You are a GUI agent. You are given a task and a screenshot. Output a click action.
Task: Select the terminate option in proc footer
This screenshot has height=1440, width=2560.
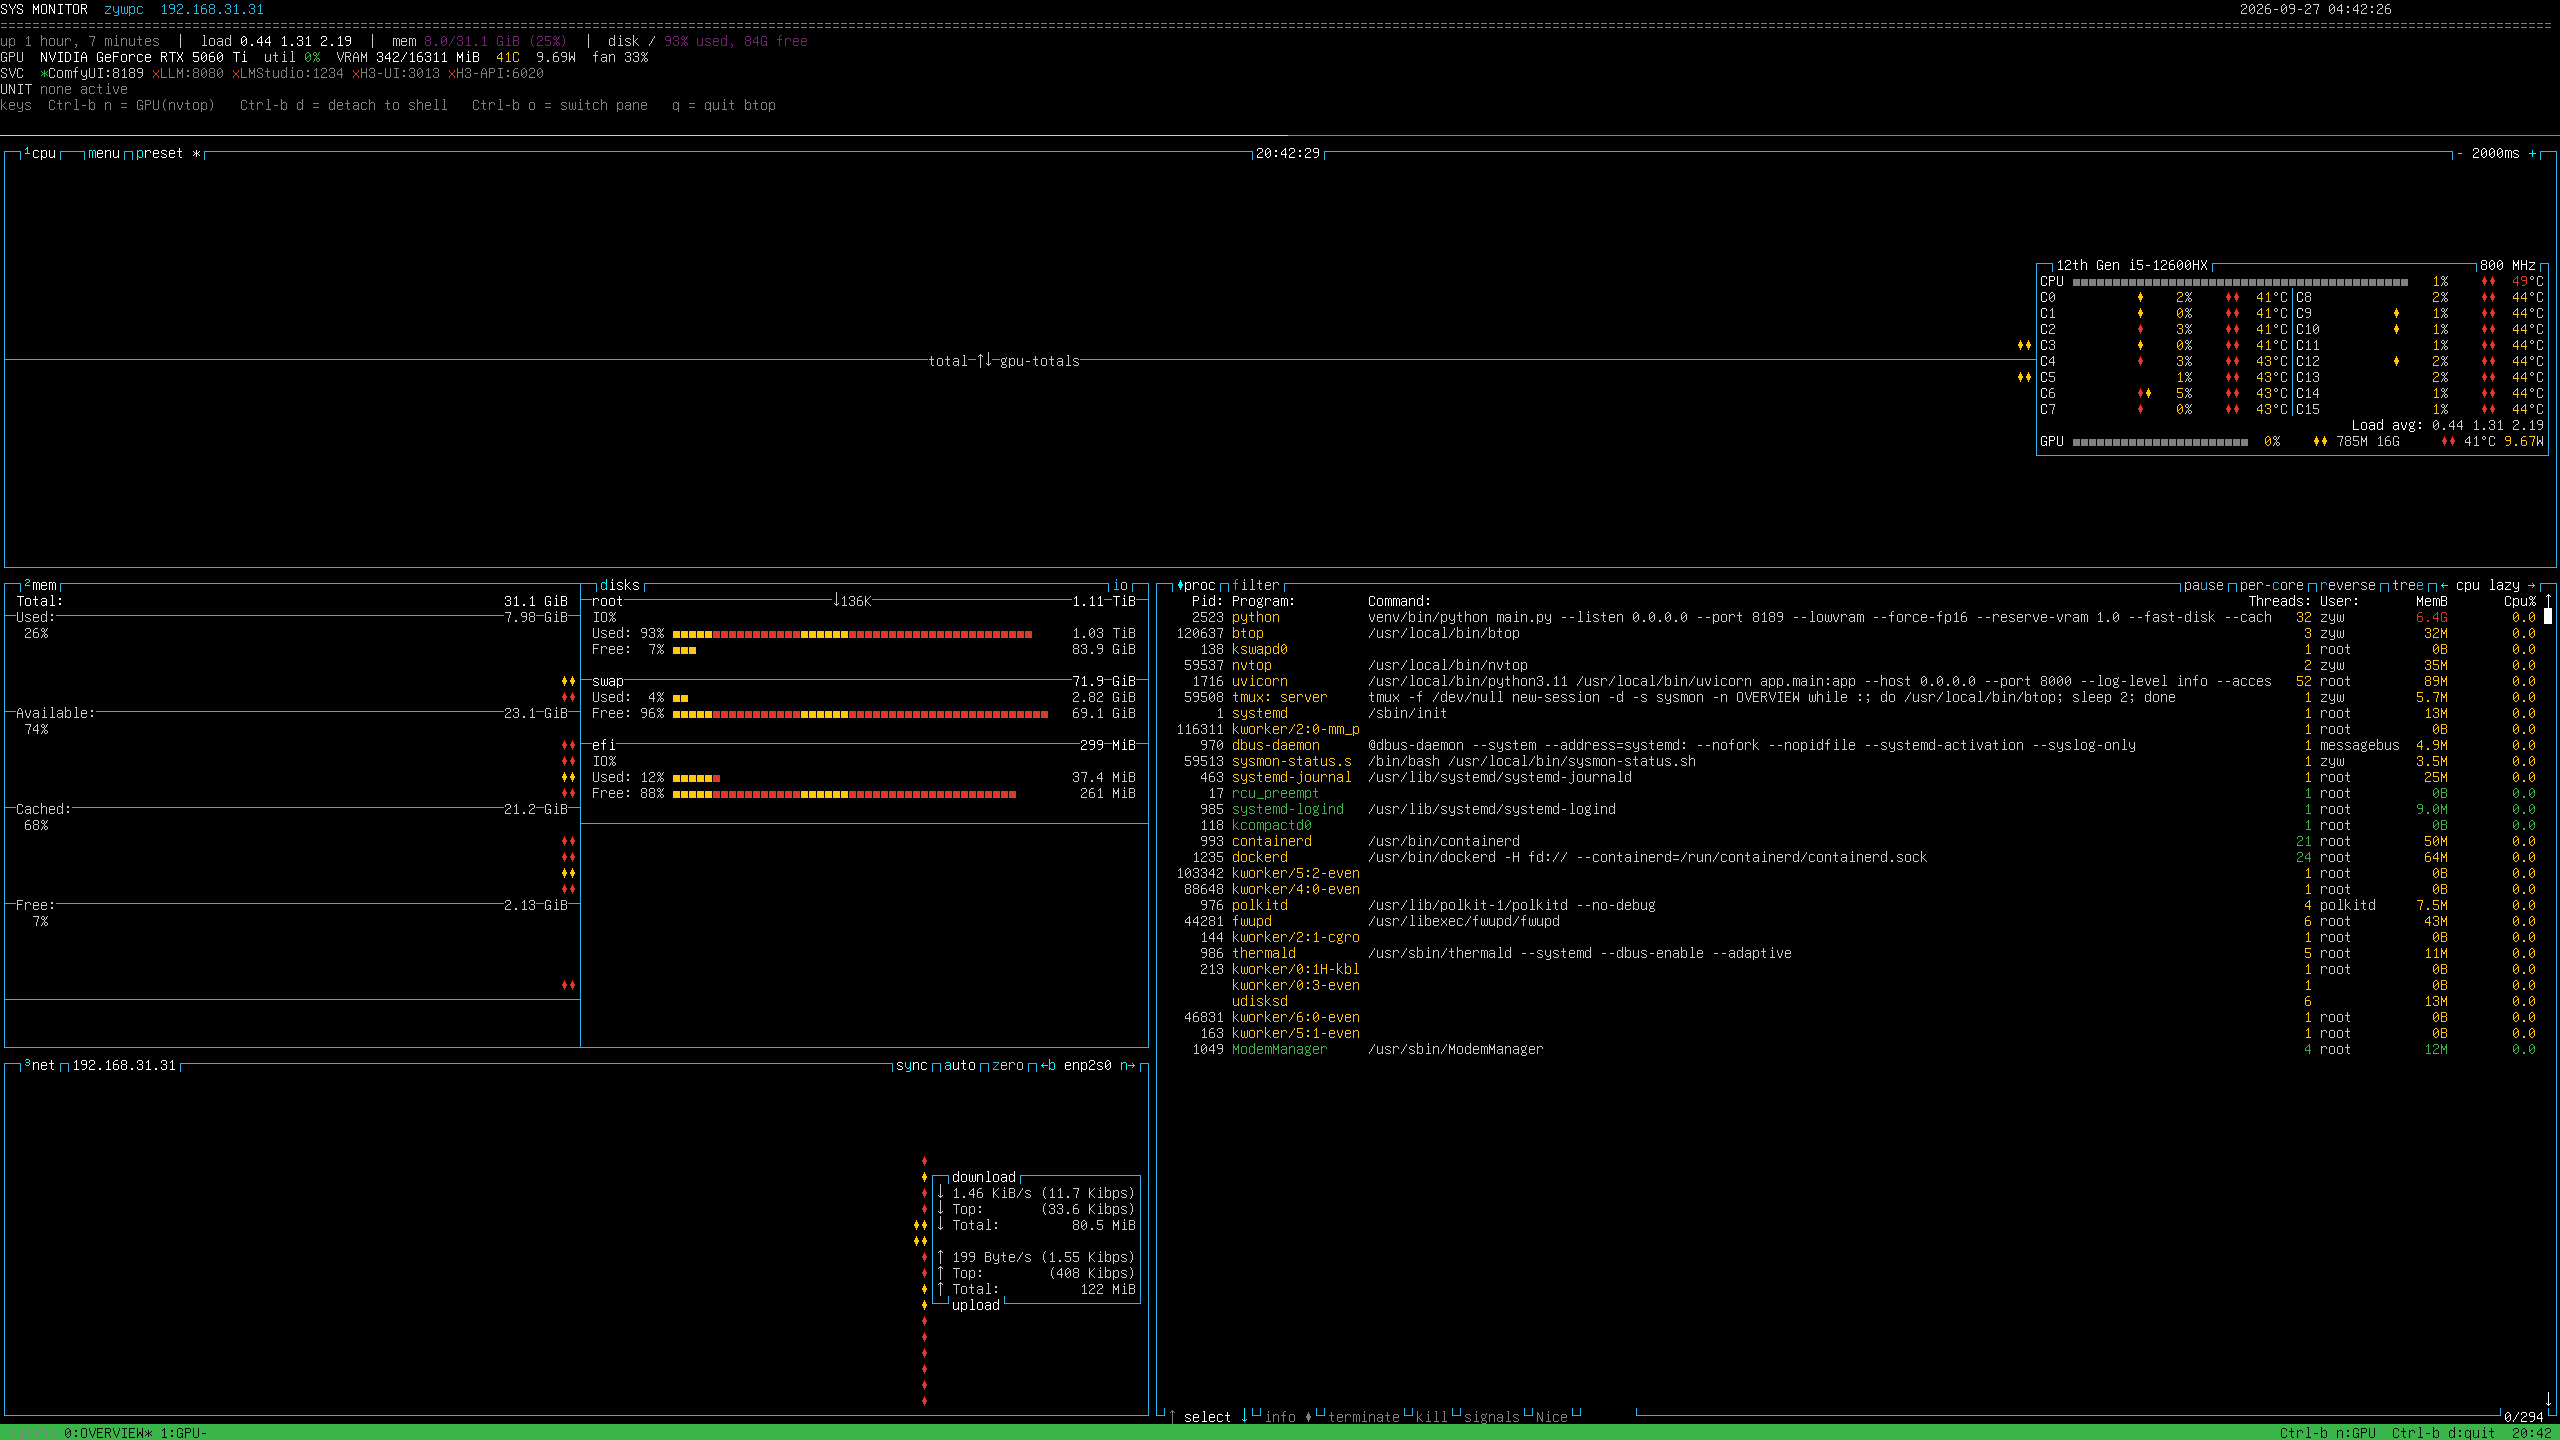click(x=1364, y=1417)
